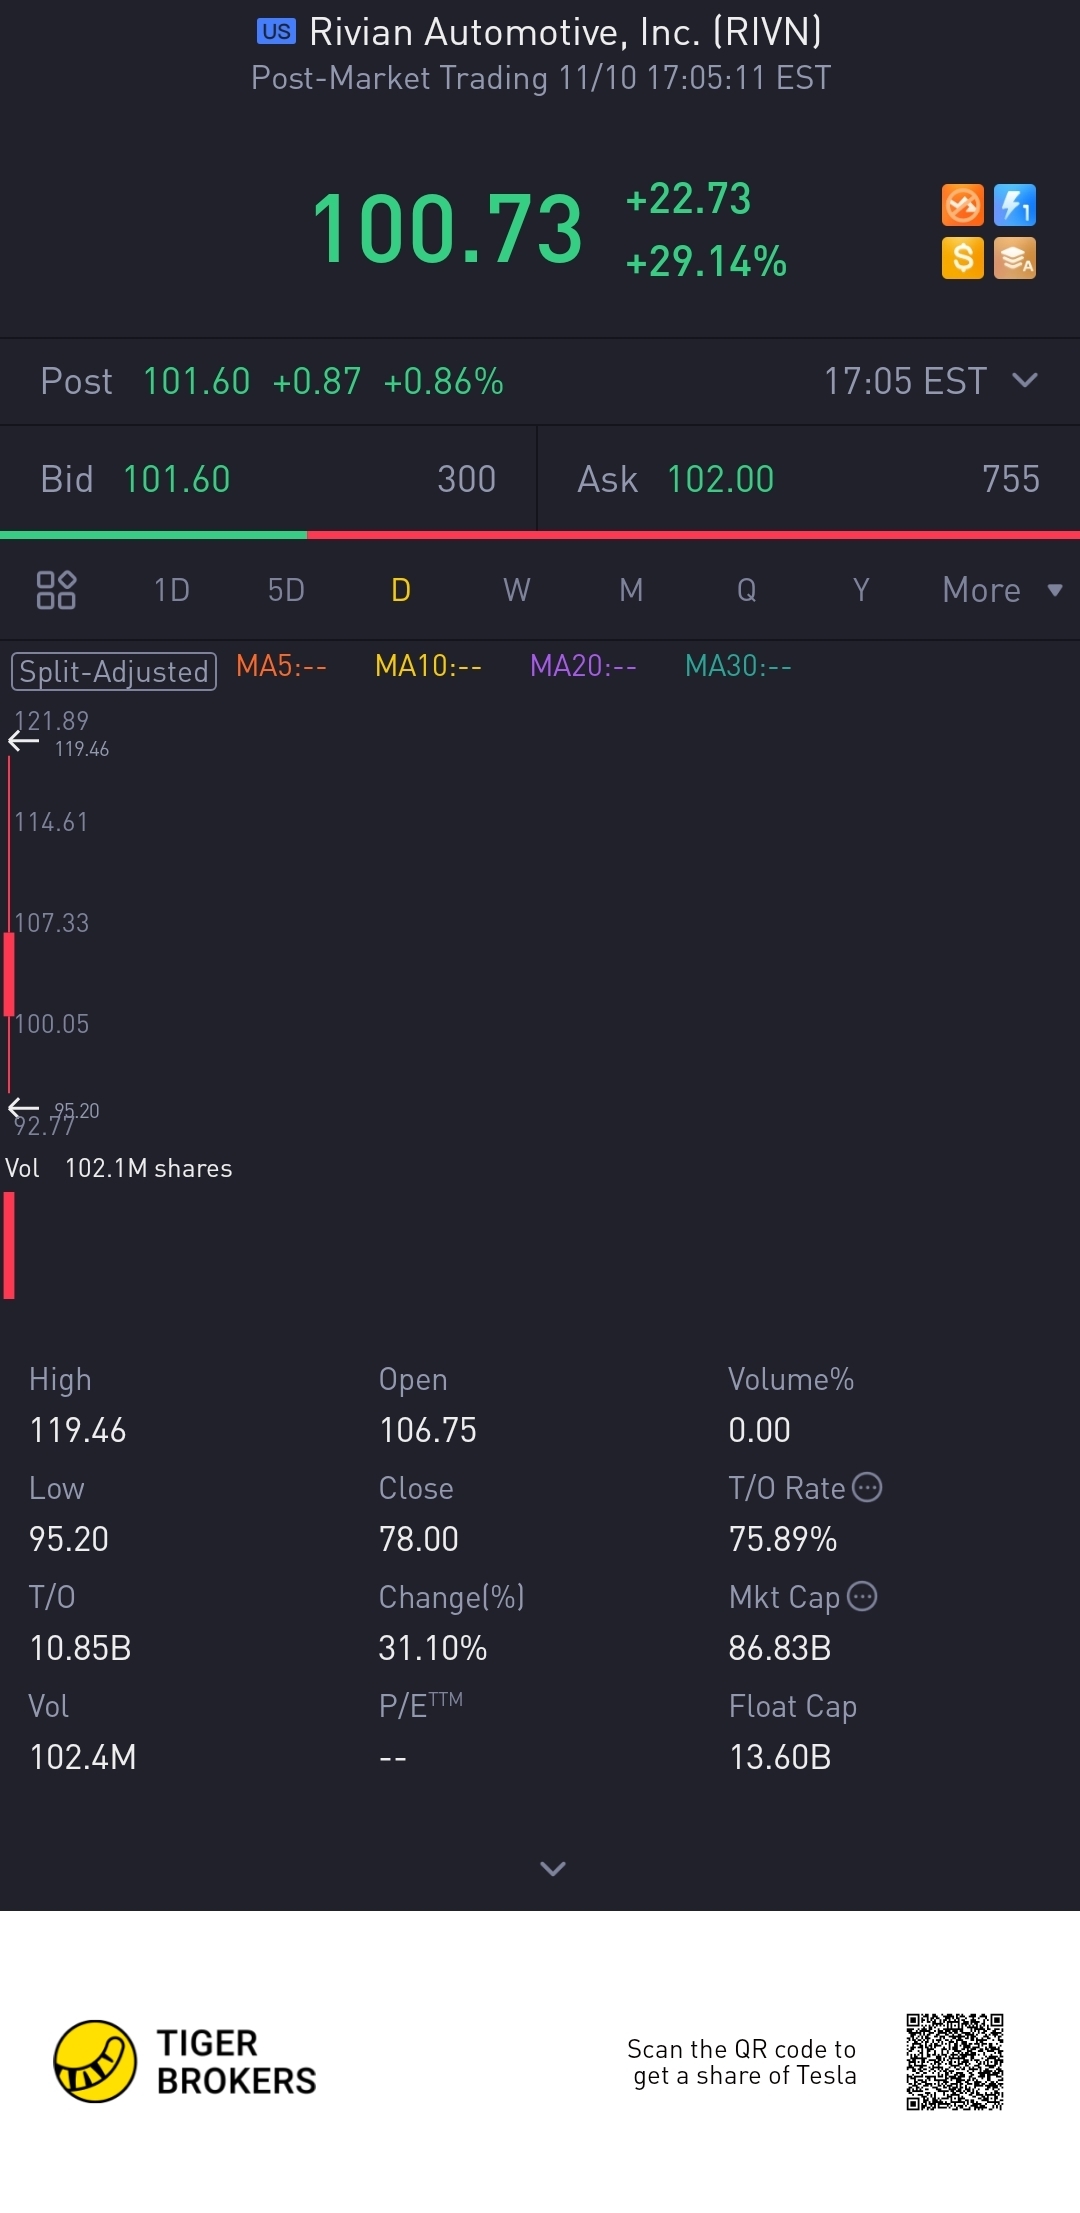Viewport: 1080px width, 2213px height.
Task: Tap the Tesla share QR code
Action: (954, 2061)
